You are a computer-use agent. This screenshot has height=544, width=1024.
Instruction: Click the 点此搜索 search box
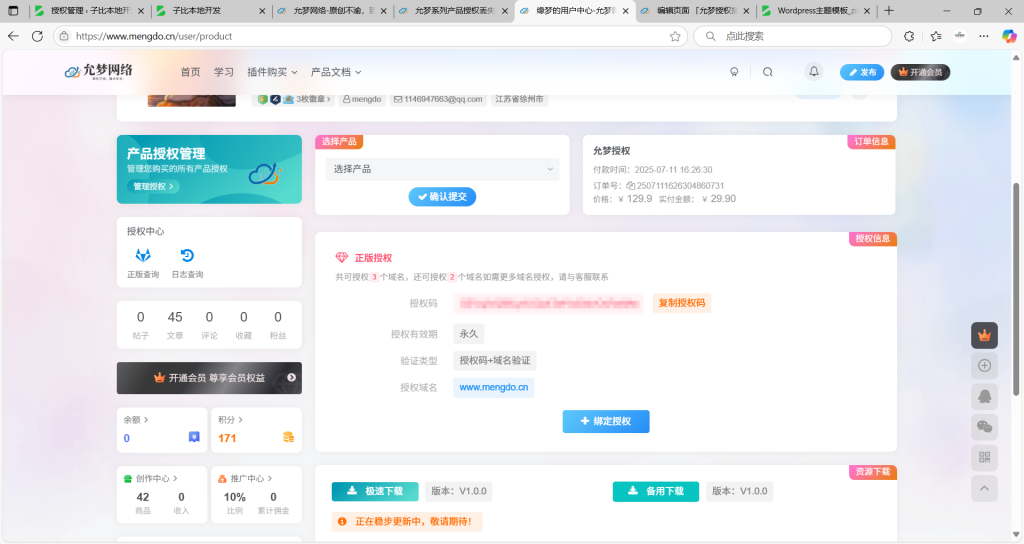[792, 37]
